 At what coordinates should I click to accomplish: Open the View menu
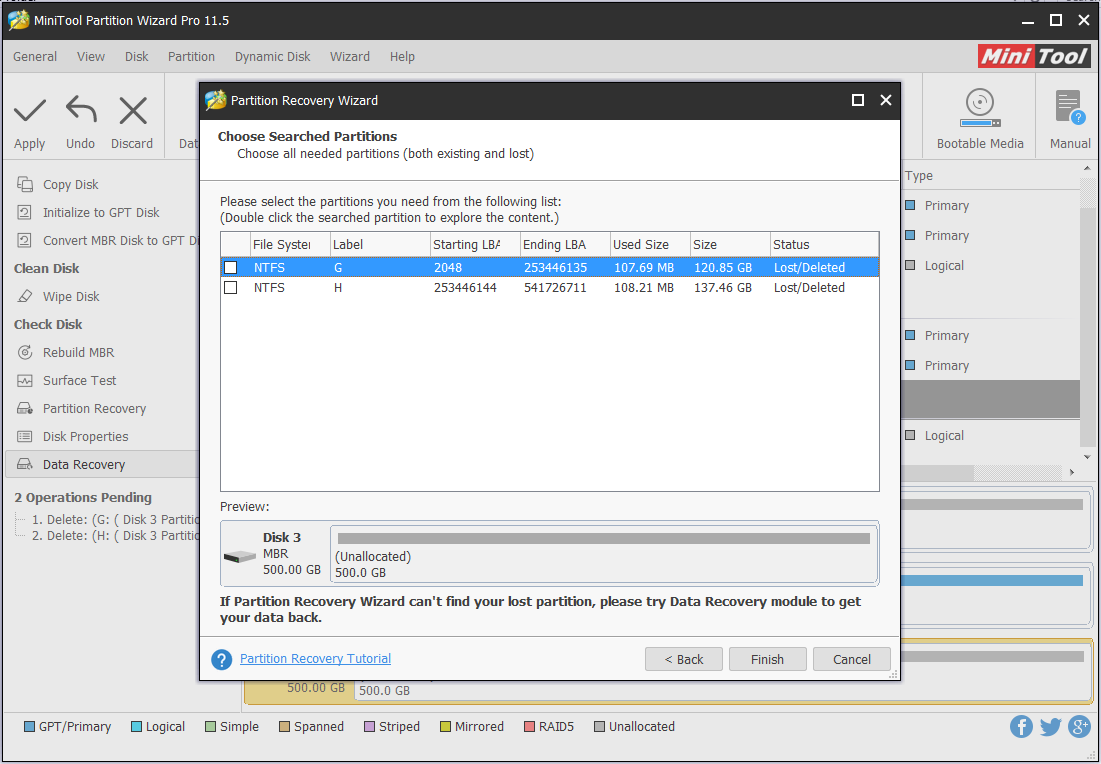coord(91,57)
